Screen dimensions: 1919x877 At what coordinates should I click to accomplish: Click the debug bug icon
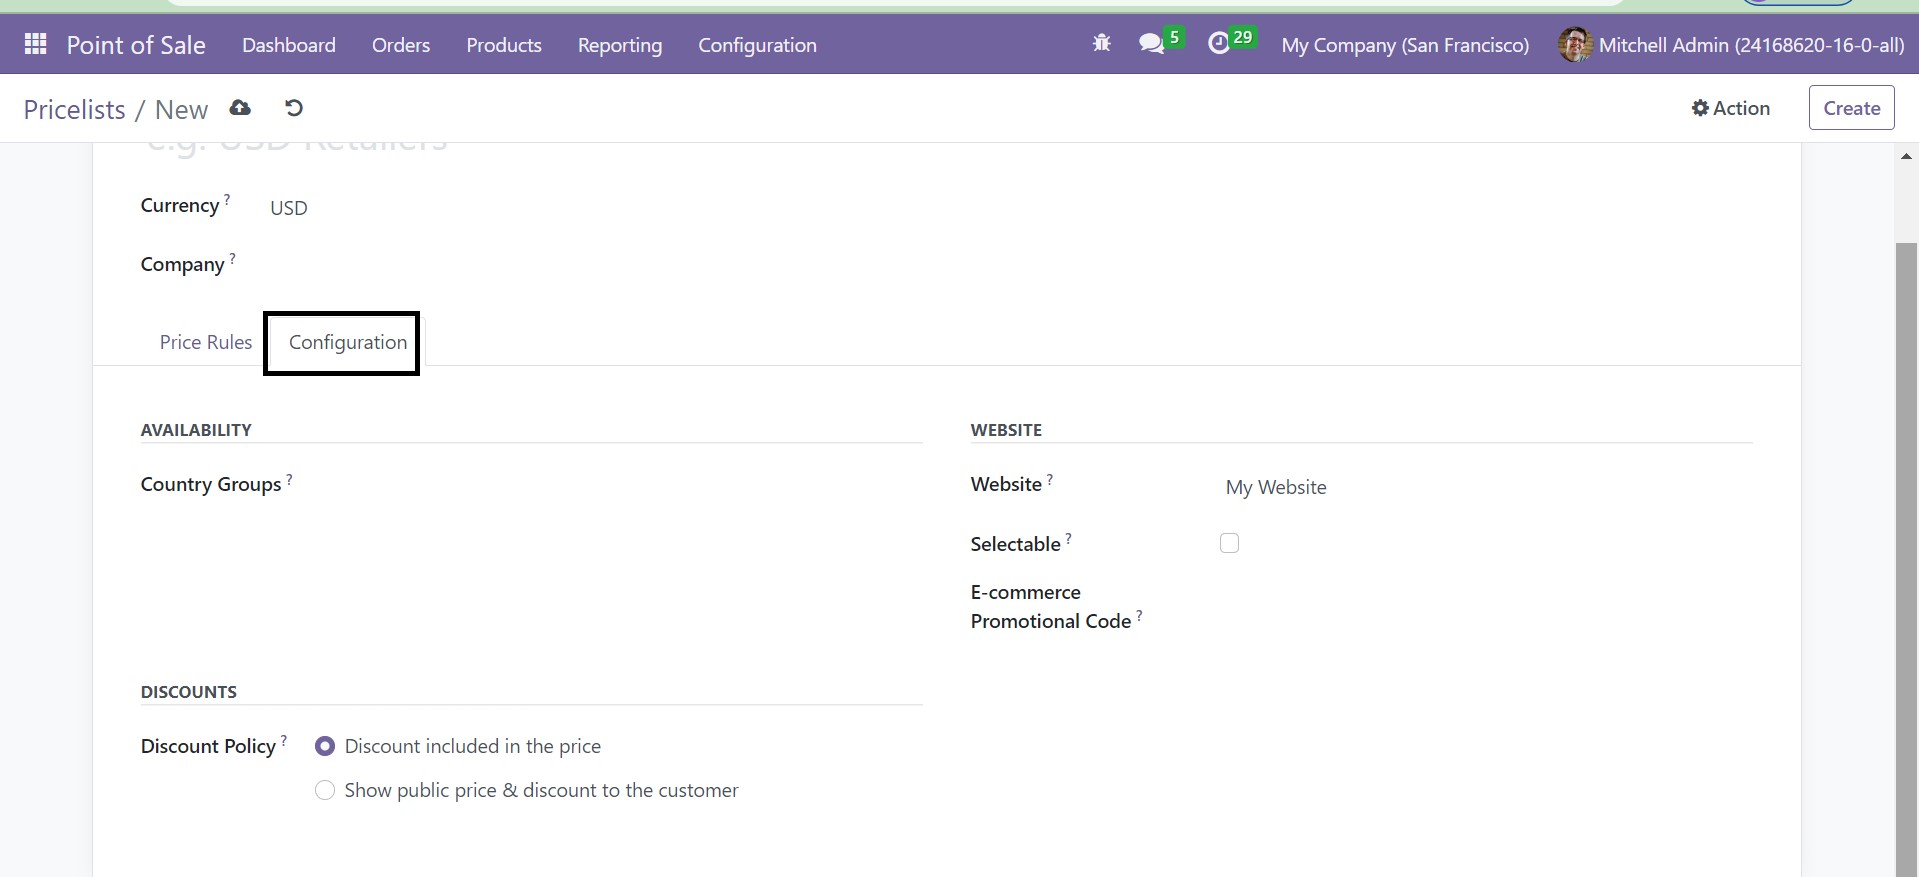[x=1101, y=44]
